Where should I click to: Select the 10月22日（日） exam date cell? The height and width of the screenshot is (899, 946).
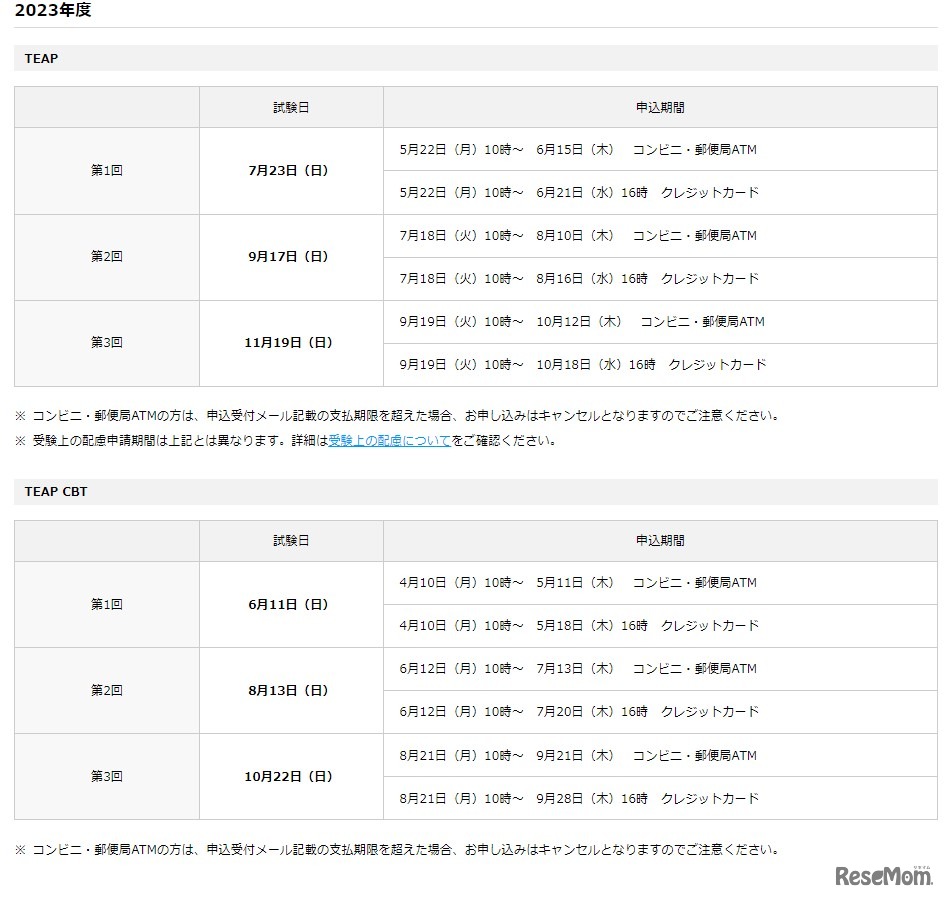(291, 777)
